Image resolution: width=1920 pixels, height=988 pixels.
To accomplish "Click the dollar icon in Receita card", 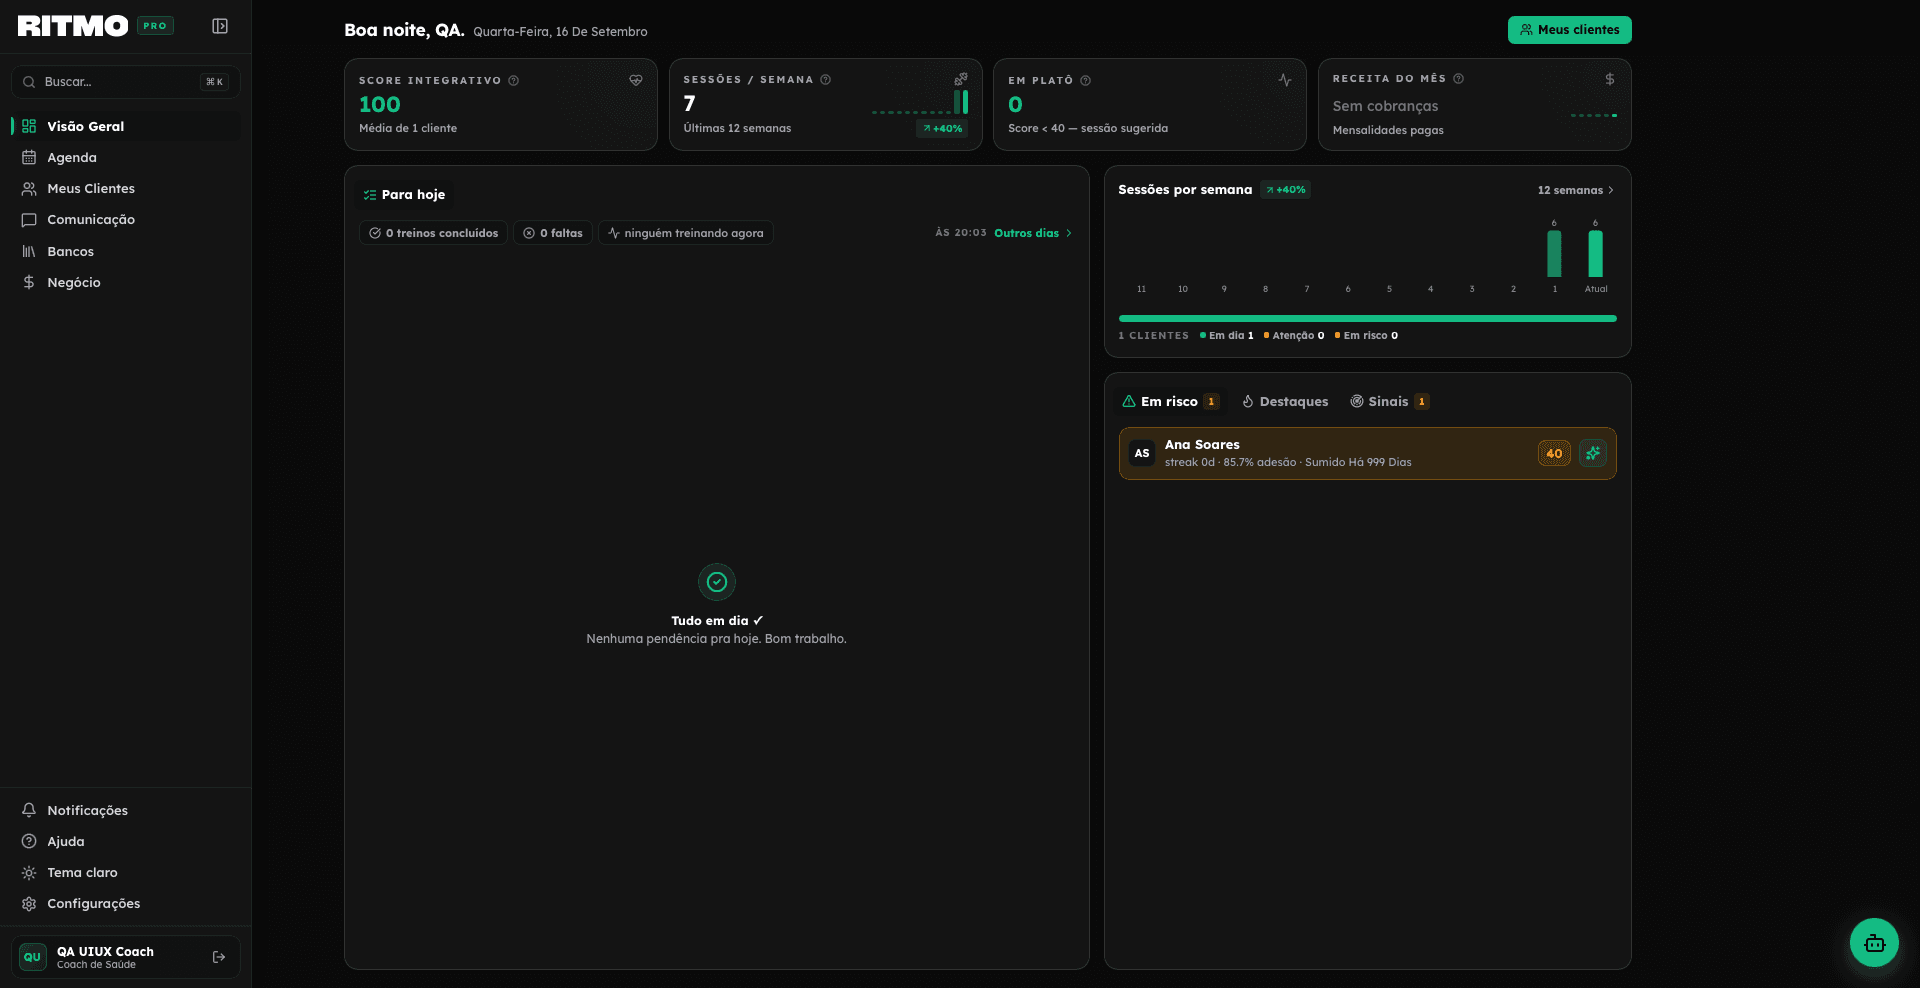I will pyautogui.click(x=1610, y=79).
